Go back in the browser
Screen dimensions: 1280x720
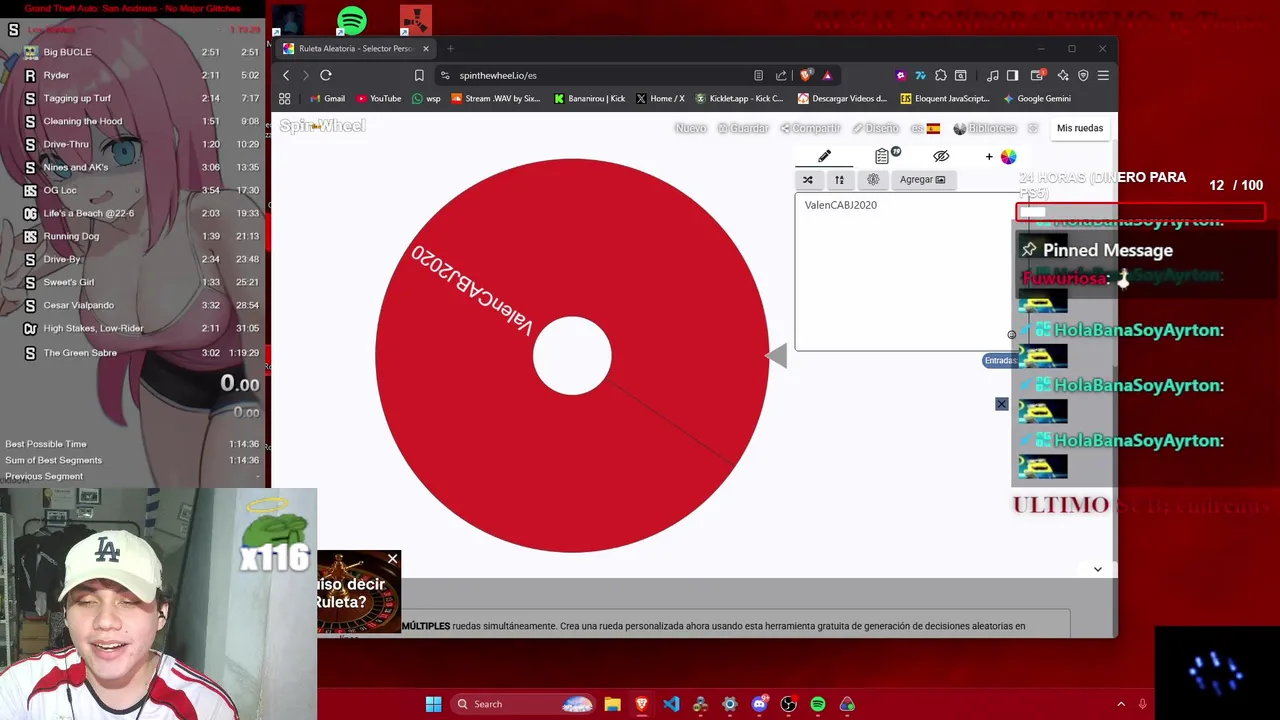tap(286, 75)
